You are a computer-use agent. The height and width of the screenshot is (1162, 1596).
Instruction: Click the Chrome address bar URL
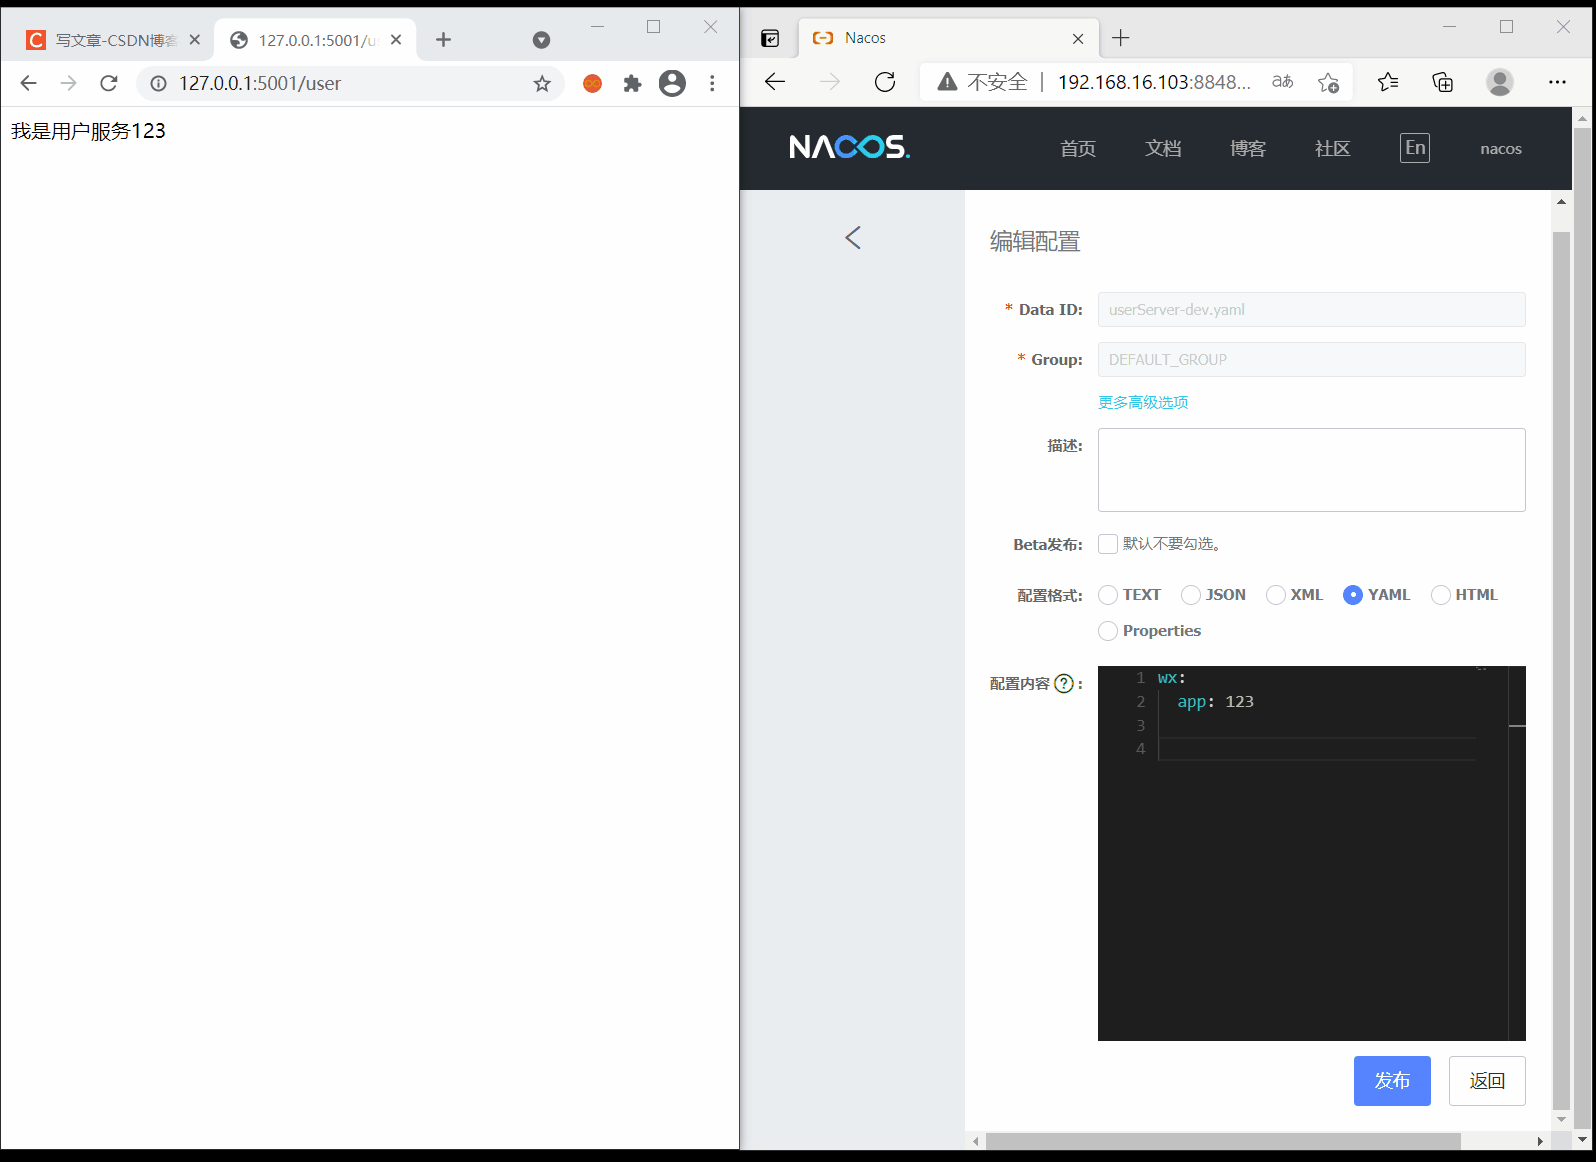260,83
